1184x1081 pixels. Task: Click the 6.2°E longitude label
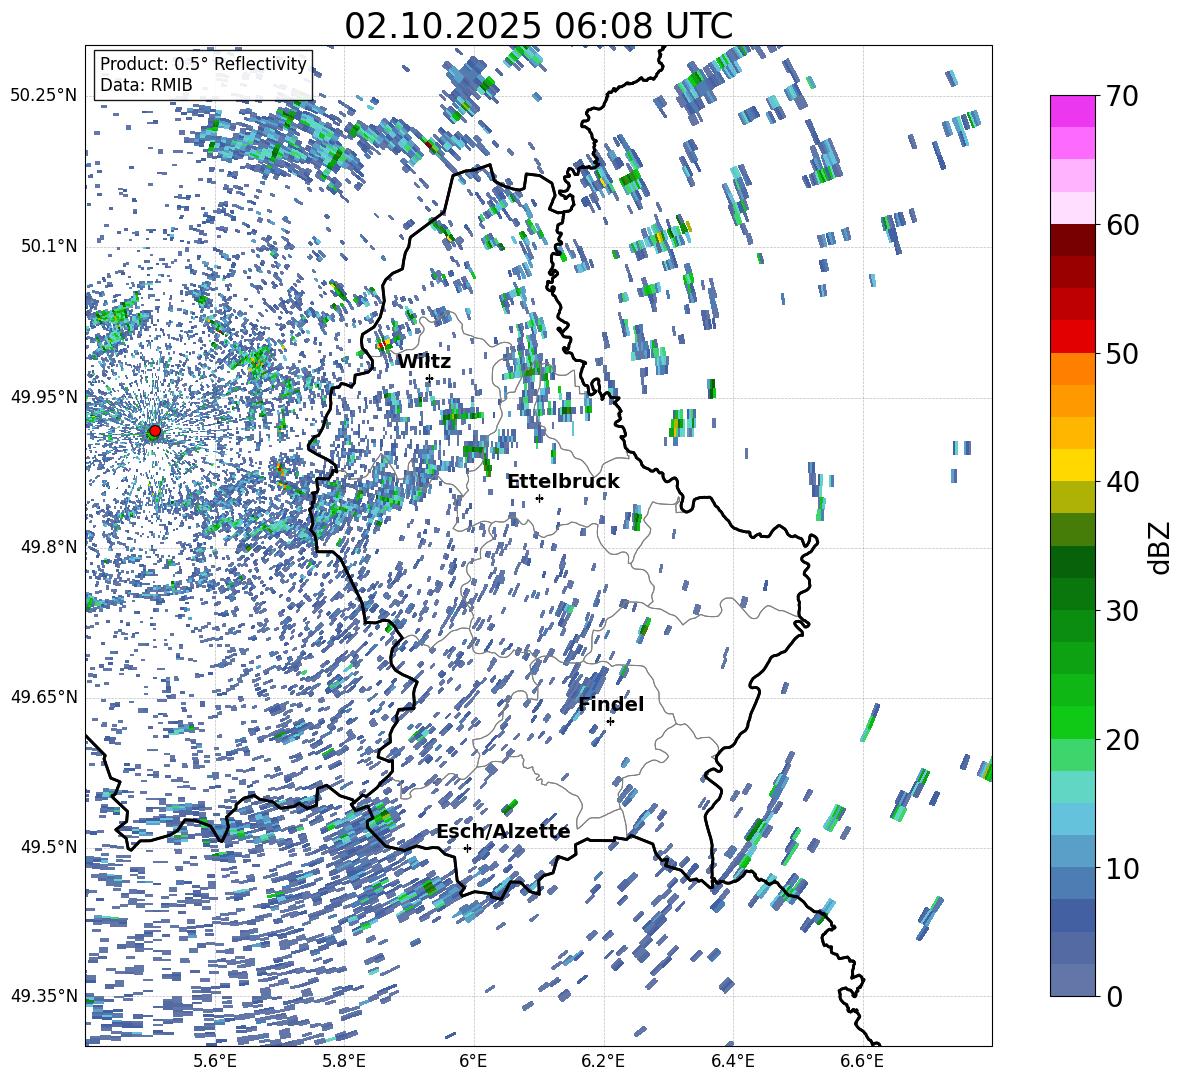pyautogui.click(x=603, y=1061)
